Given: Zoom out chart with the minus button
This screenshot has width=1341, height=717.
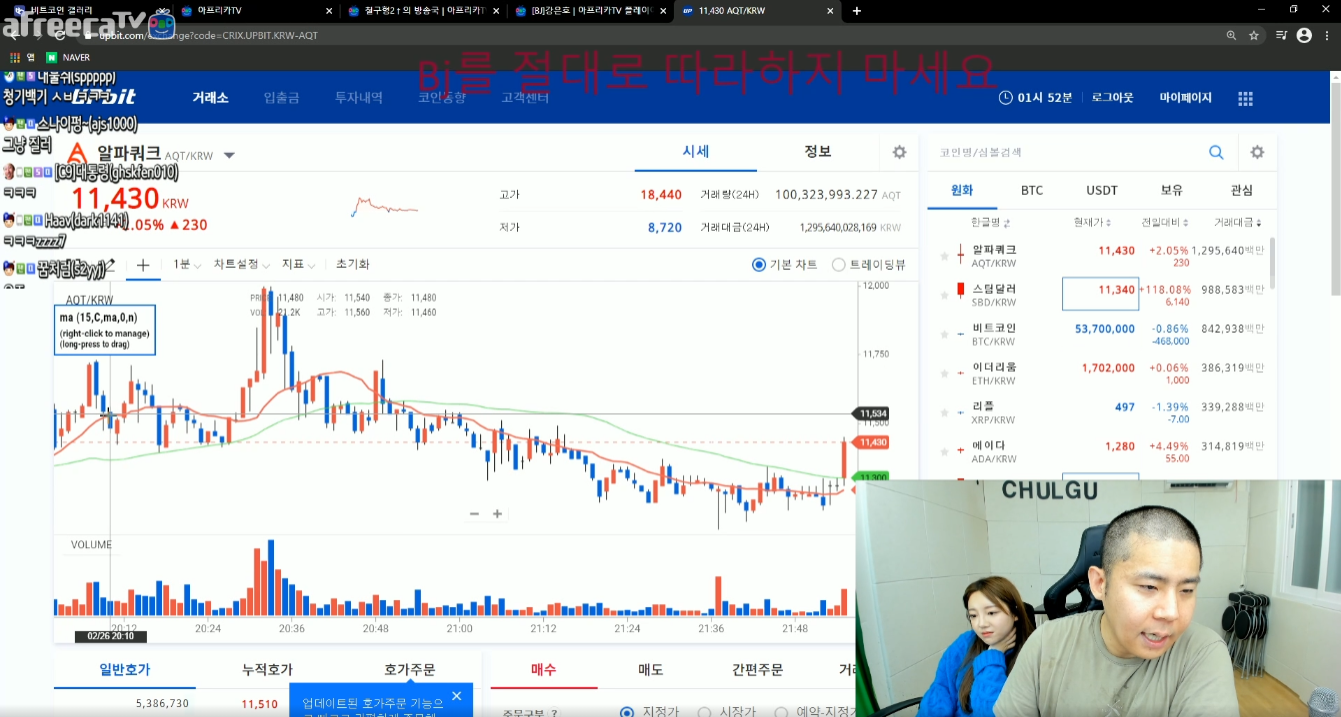Looking at the screenshot, I should pyautogui.click(x=474, y=514).
